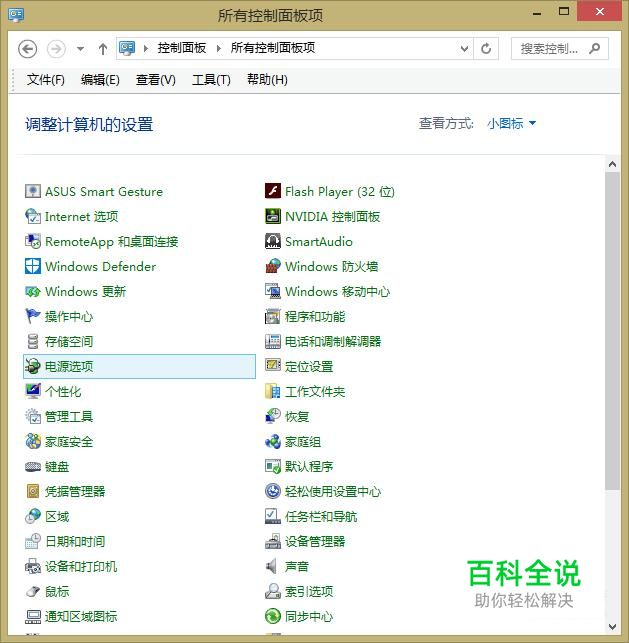The width and height of the screenshot is (629, 643).
Task: Open recent locations dropdown arrow
Action: 80,49
